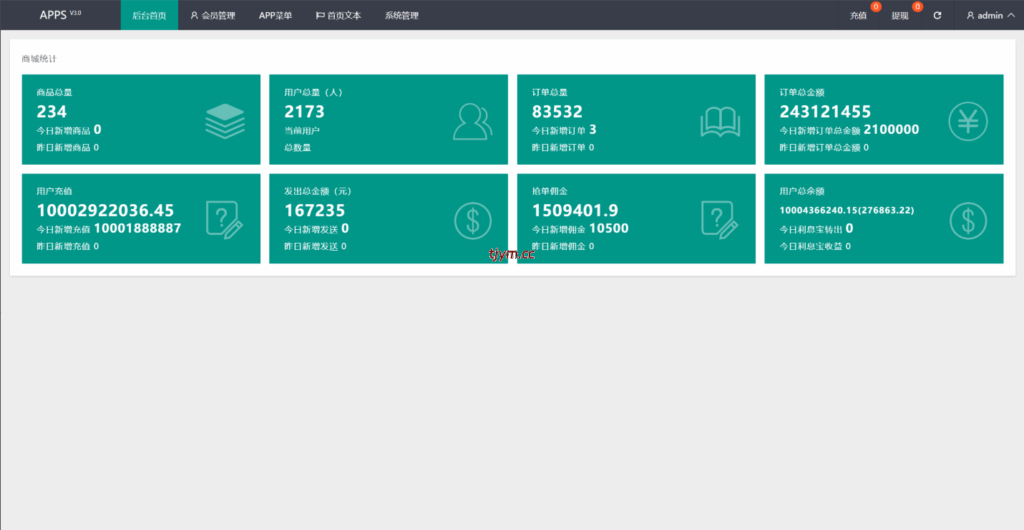Click the APPS V3.0 logo
1024x530 pixels.
(x=60, y=15)
